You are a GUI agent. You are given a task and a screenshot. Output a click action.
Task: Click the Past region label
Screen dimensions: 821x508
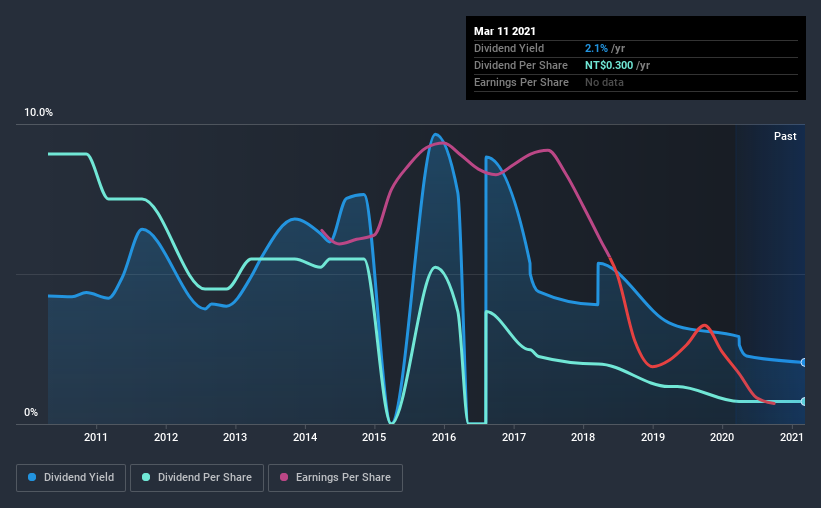785,136
